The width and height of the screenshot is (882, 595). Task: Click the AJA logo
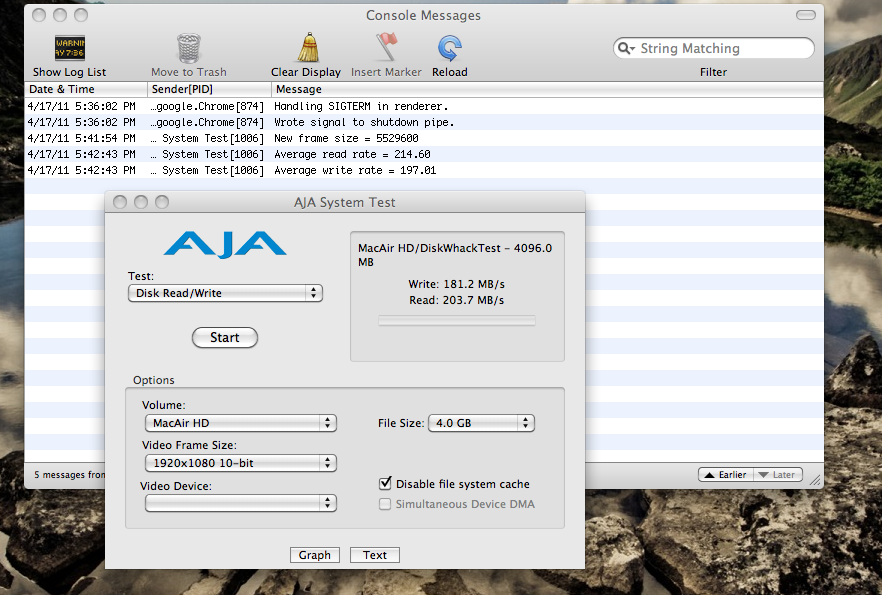click(x=225, y=244)
